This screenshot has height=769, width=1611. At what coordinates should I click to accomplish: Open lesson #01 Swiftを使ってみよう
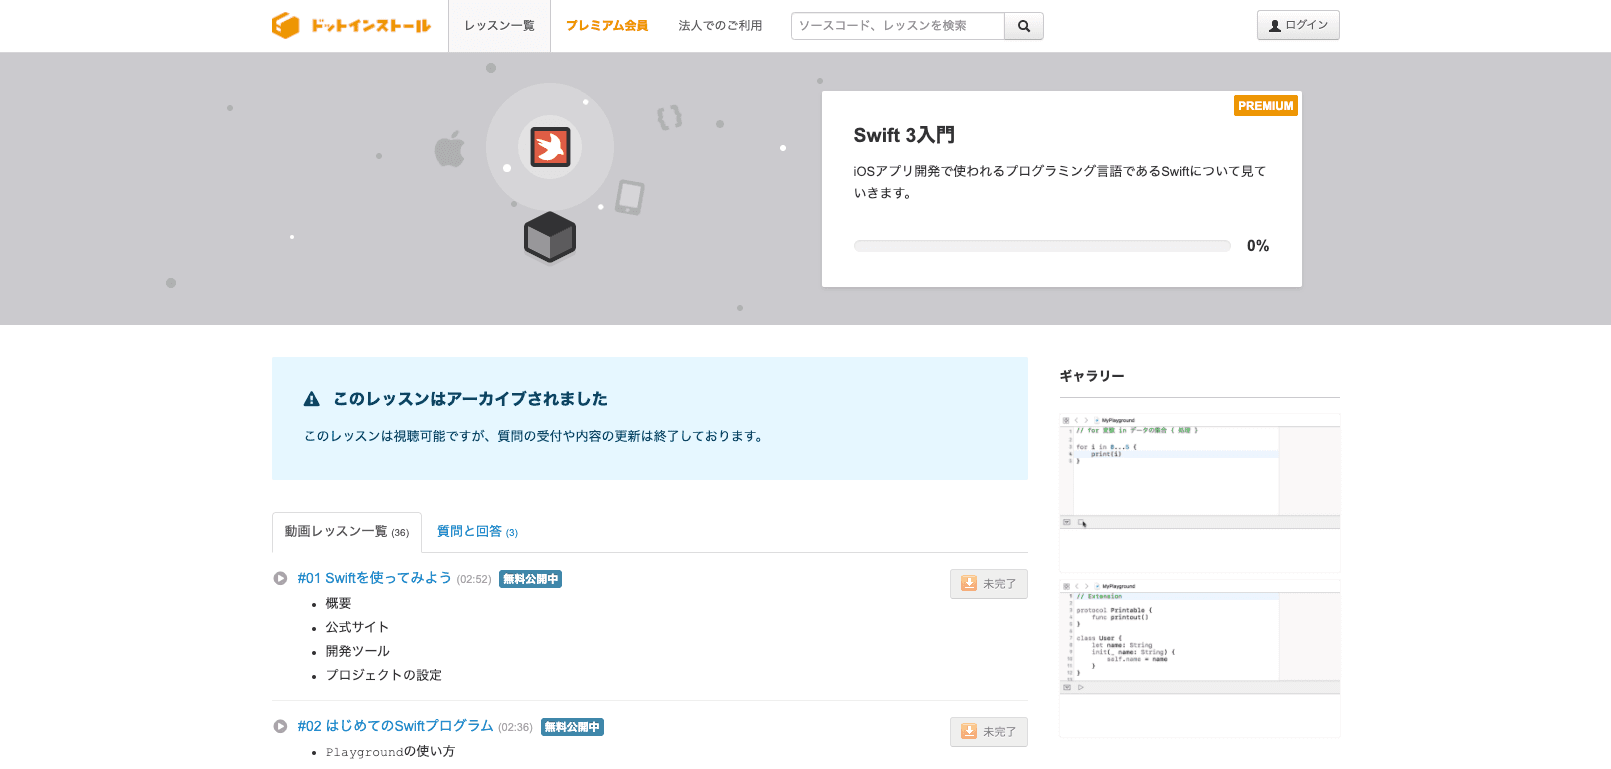374,578
